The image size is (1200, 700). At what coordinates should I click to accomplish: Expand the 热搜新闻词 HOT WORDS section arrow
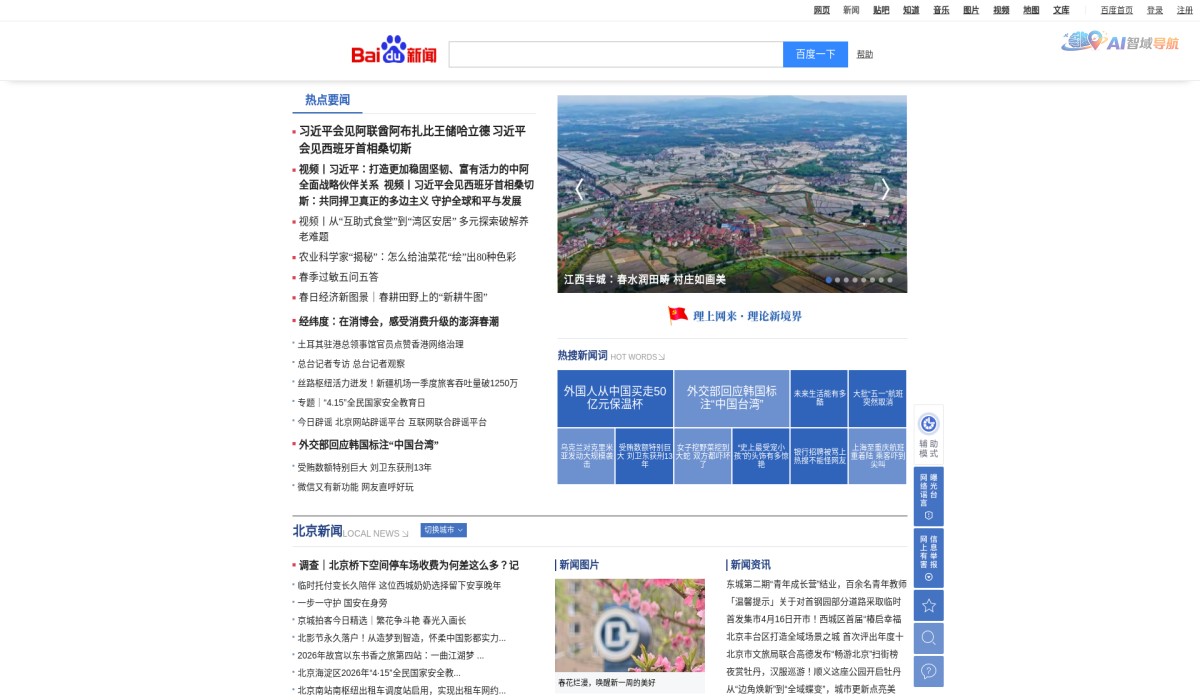pos(663,355)
